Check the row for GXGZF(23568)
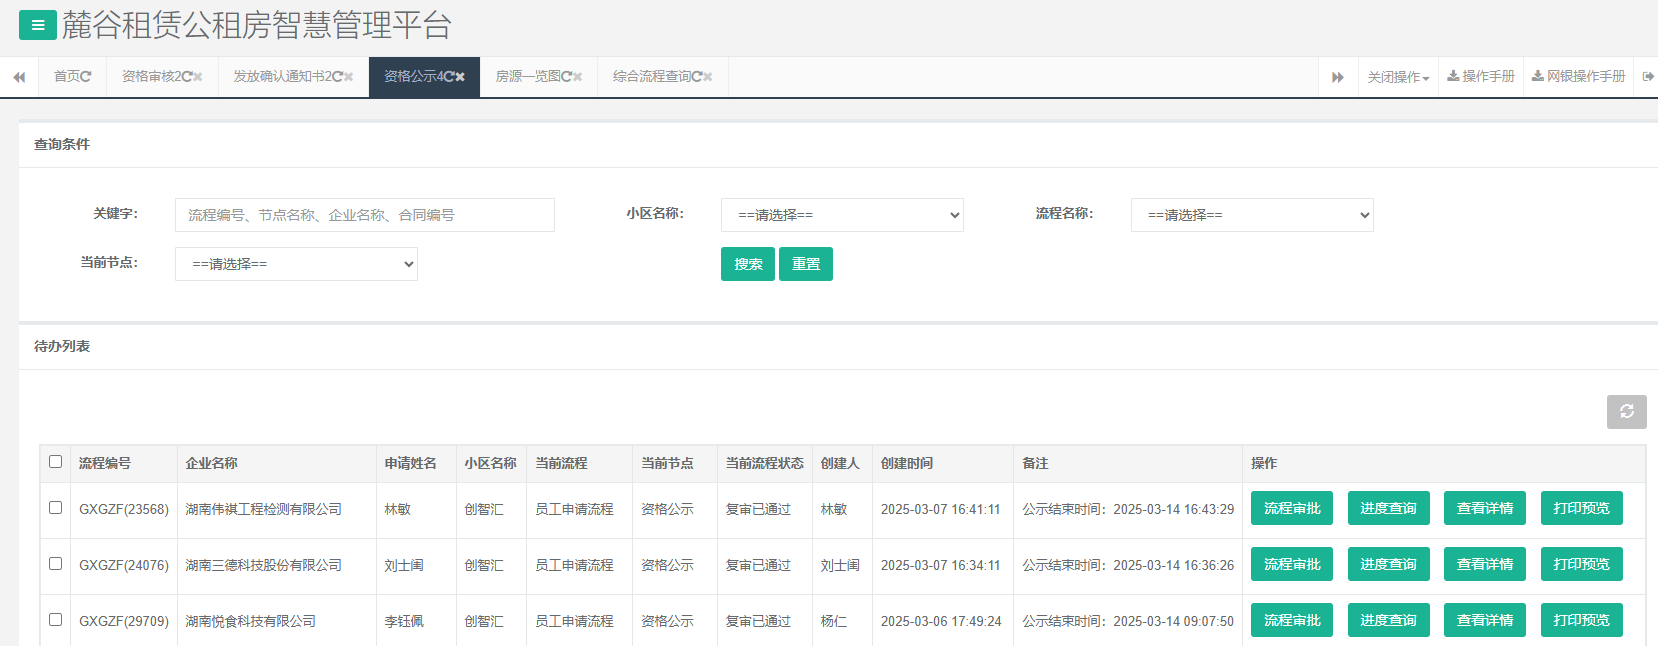This screenshot has height=646, width=1658. click(56, 508)
